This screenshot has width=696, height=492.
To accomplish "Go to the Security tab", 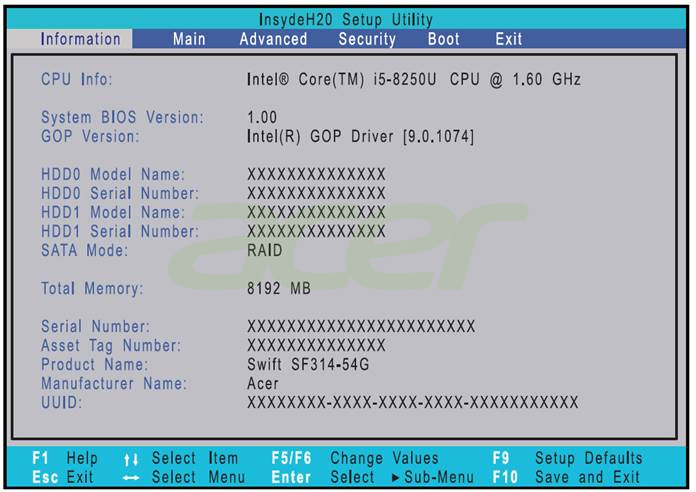I will [x=367, y=39].
